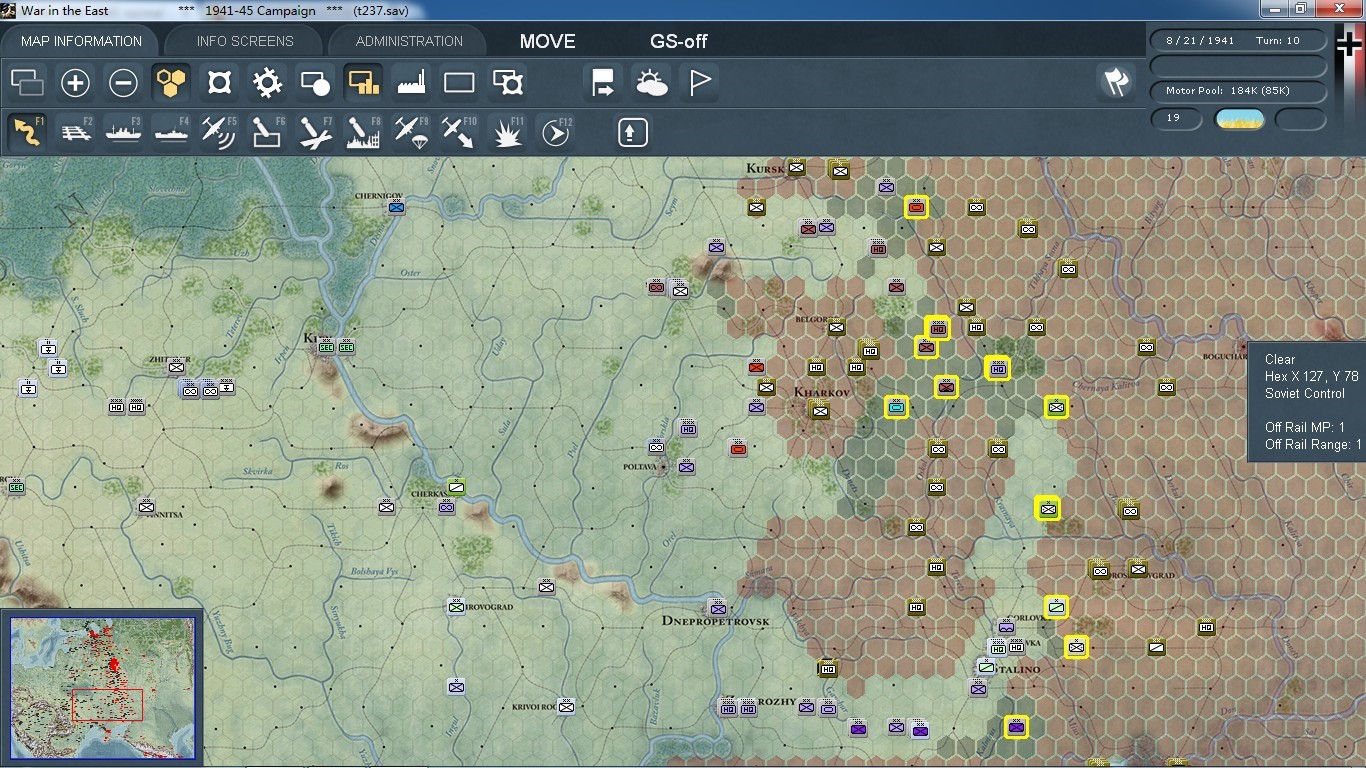Image resolution: width=1366 pixels, height=768 pixels.
Task: Click the field showing 19
Action: (x=1176, y=119)
